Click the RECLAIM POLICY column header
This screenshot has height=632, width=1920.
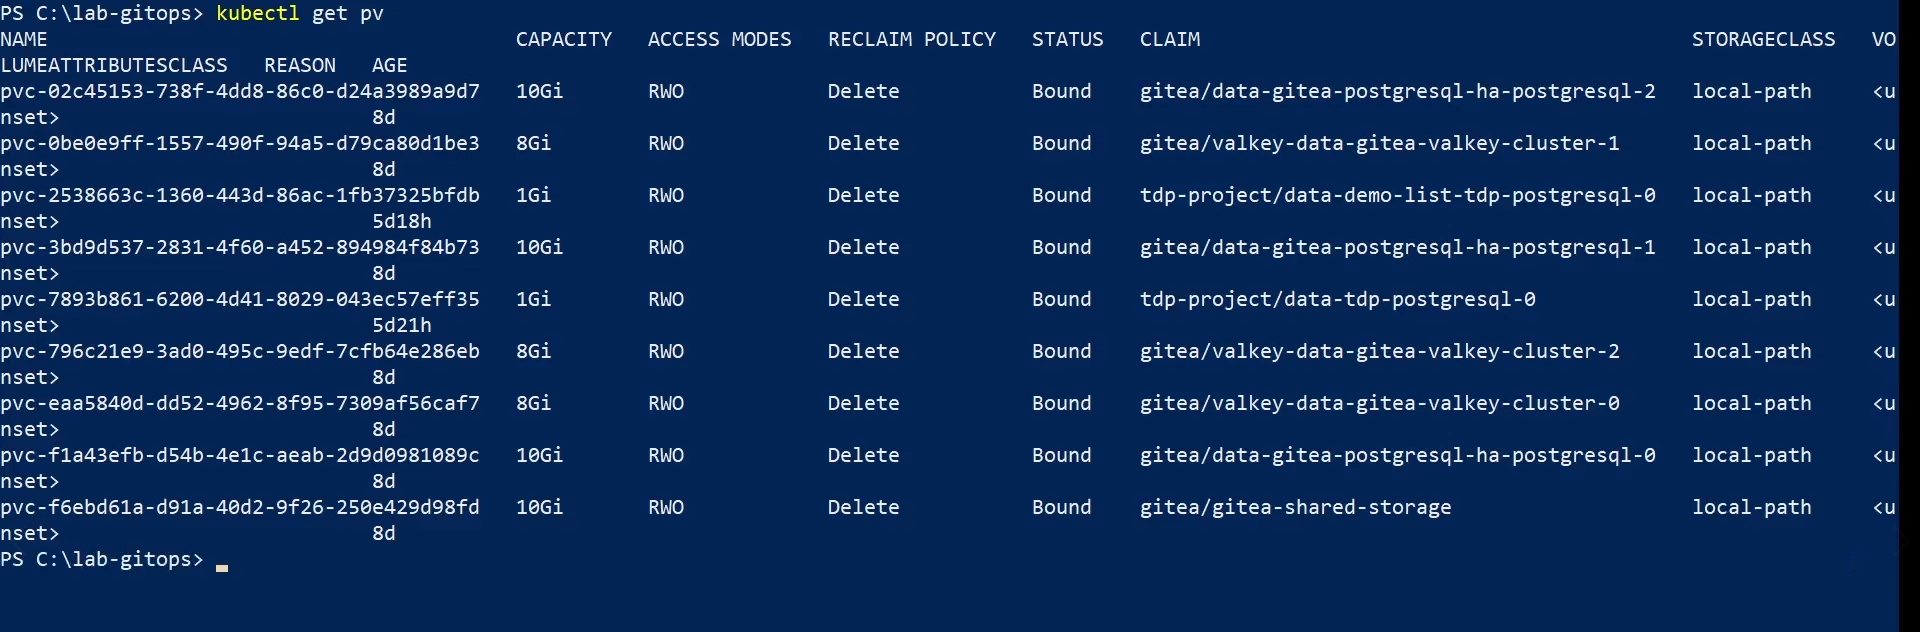tap(911, 39)
